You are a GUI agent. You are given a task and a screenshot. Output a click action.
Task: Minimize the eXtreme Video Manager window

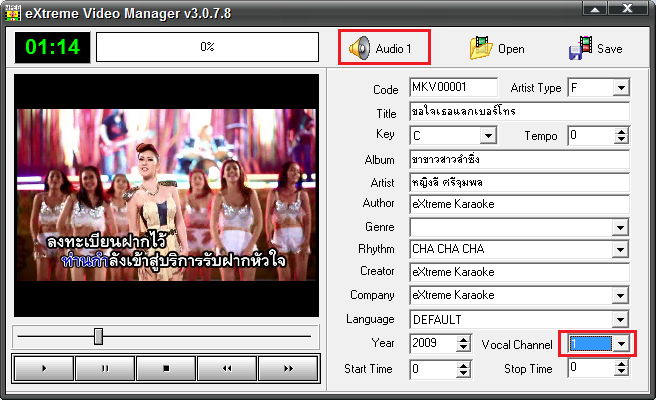tap(594, 8)
